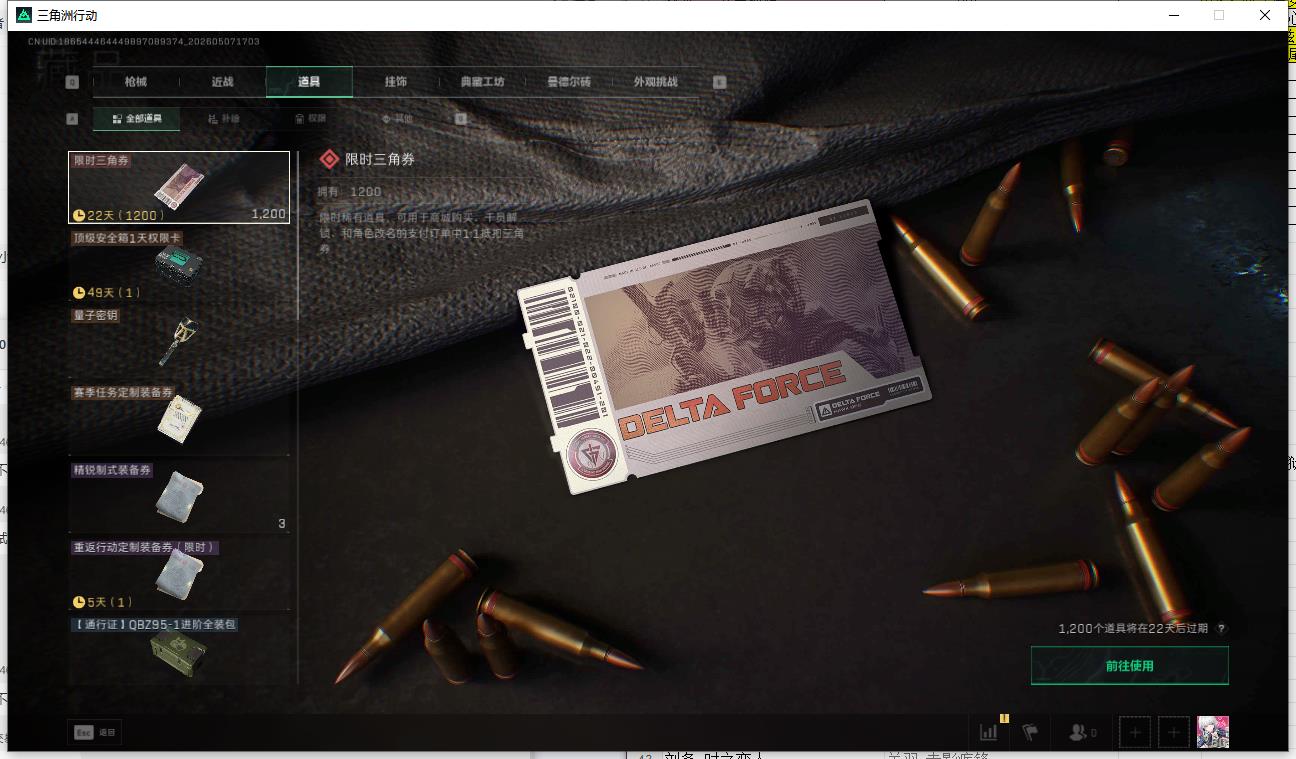Switch to the 近战 (melee) tab

point(222,82)
